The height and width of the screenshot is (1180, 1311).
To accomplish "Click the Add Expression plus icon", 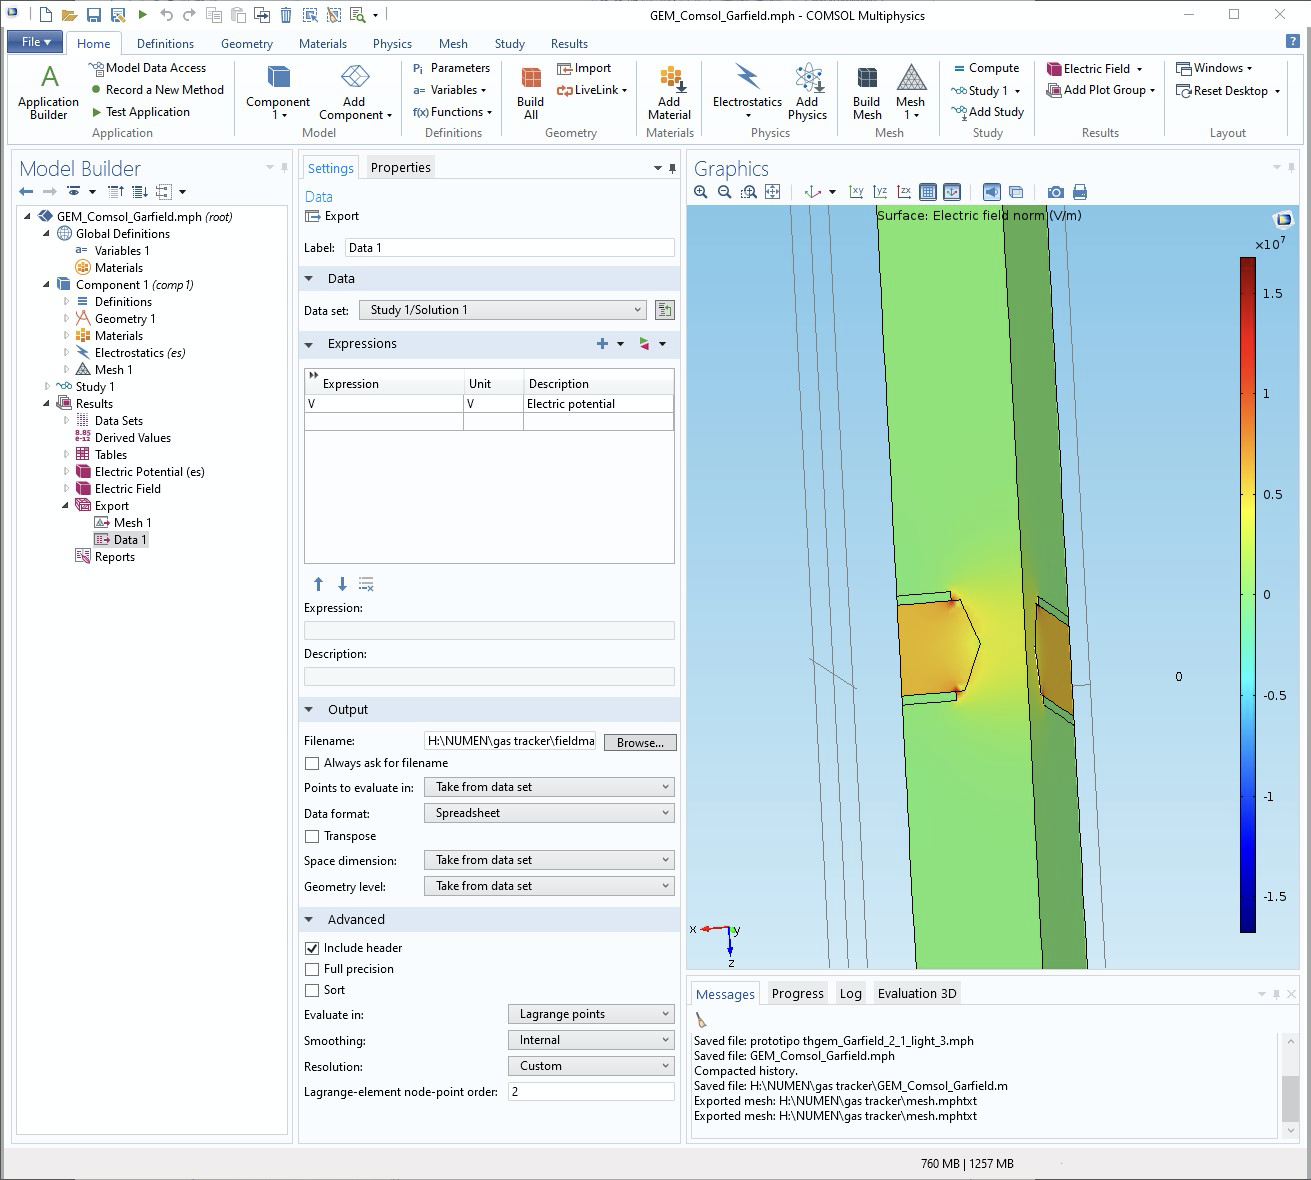I will pyautogui.click(x=602, y=344).
